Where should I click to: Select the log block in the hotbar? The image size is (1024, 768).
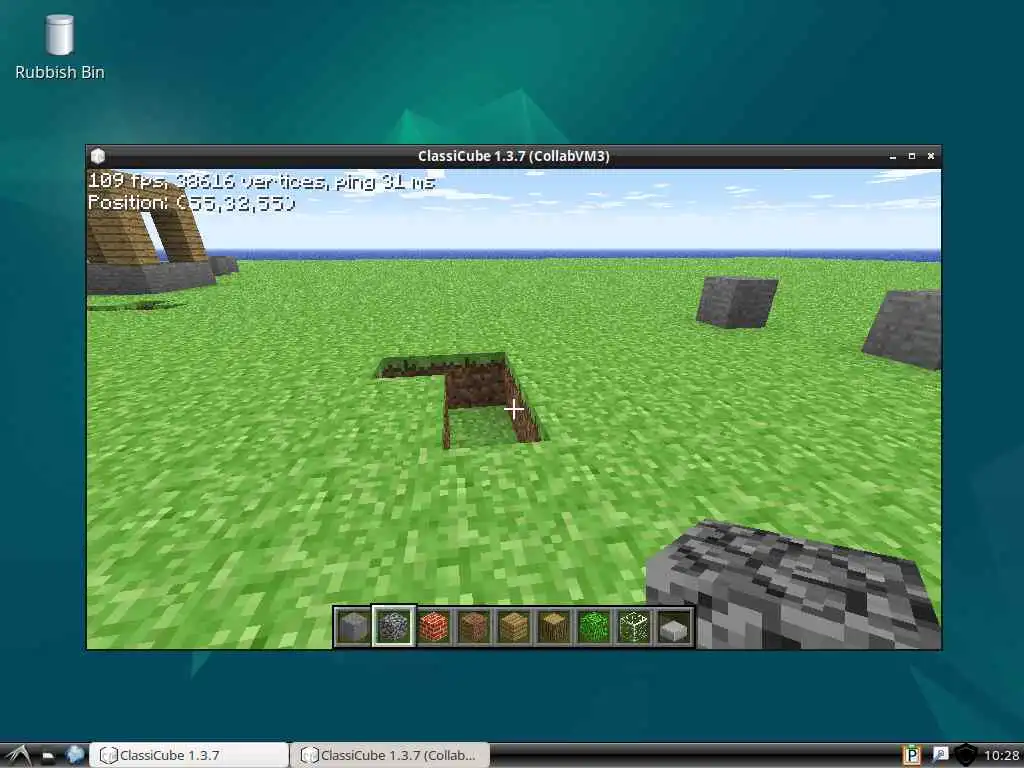coord(554,627)
